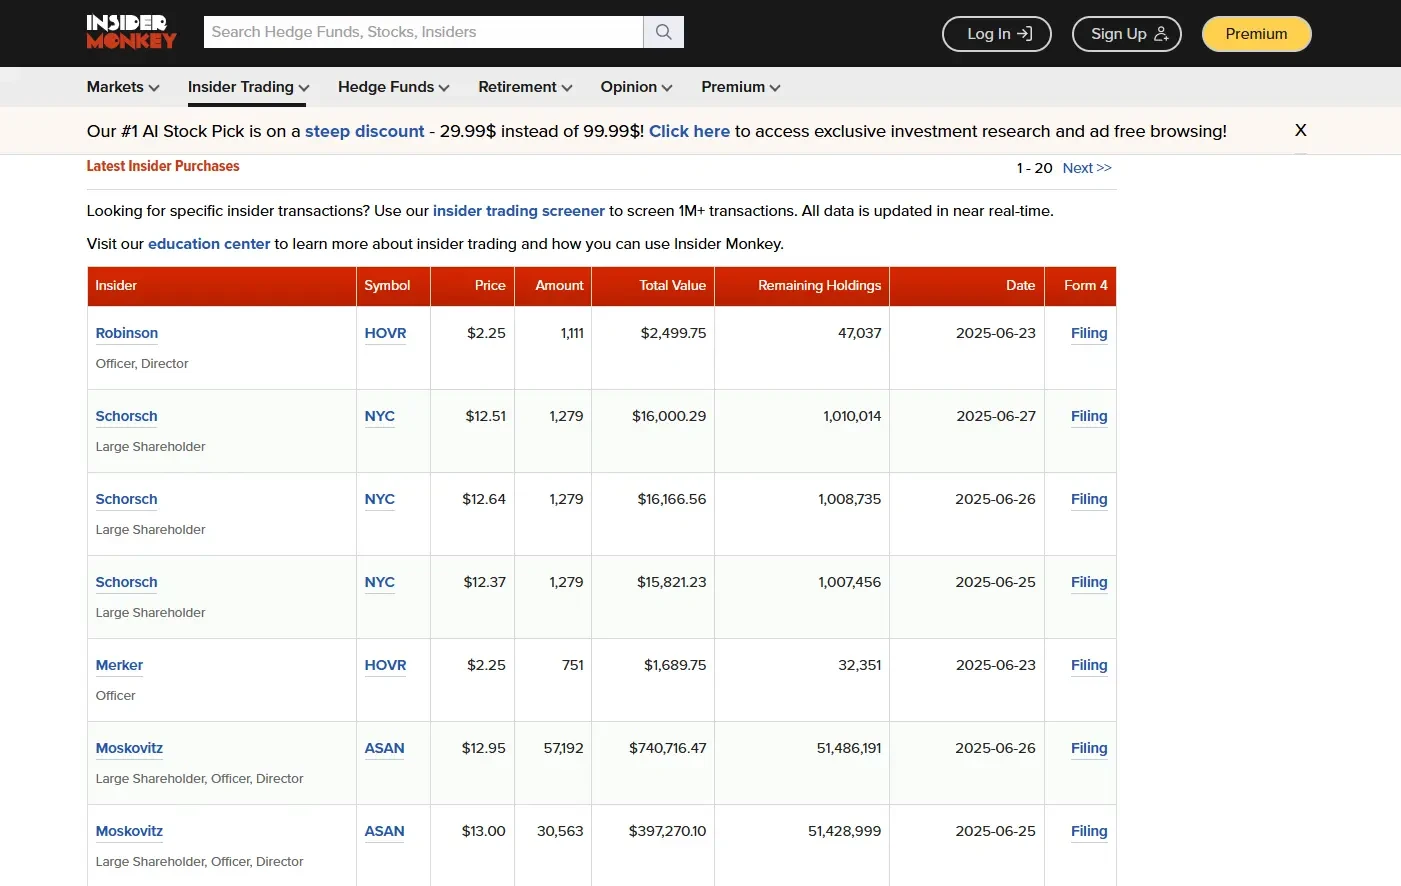Open NYC symbol in $12.64 row
Image resolution: width=1401 pixels, height=886 pixels.
coord(380,499)
